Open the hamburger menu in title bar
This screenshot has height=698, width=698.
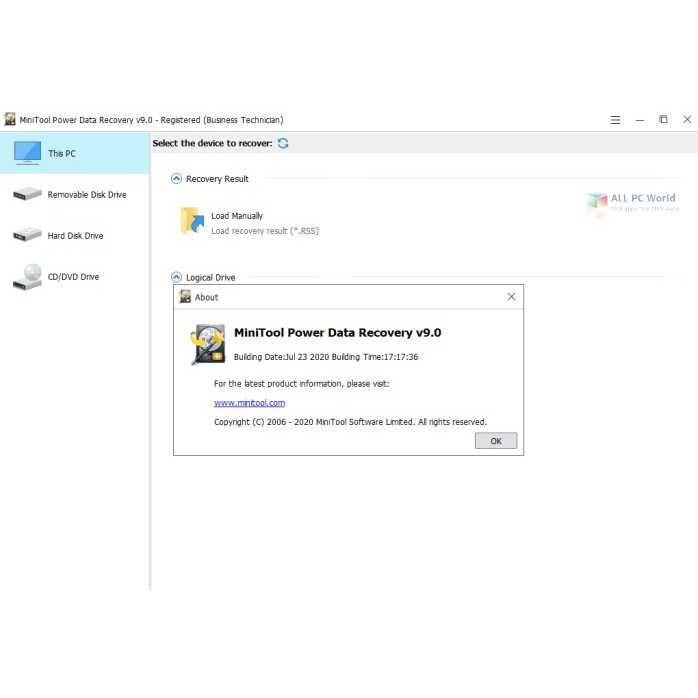615,120
